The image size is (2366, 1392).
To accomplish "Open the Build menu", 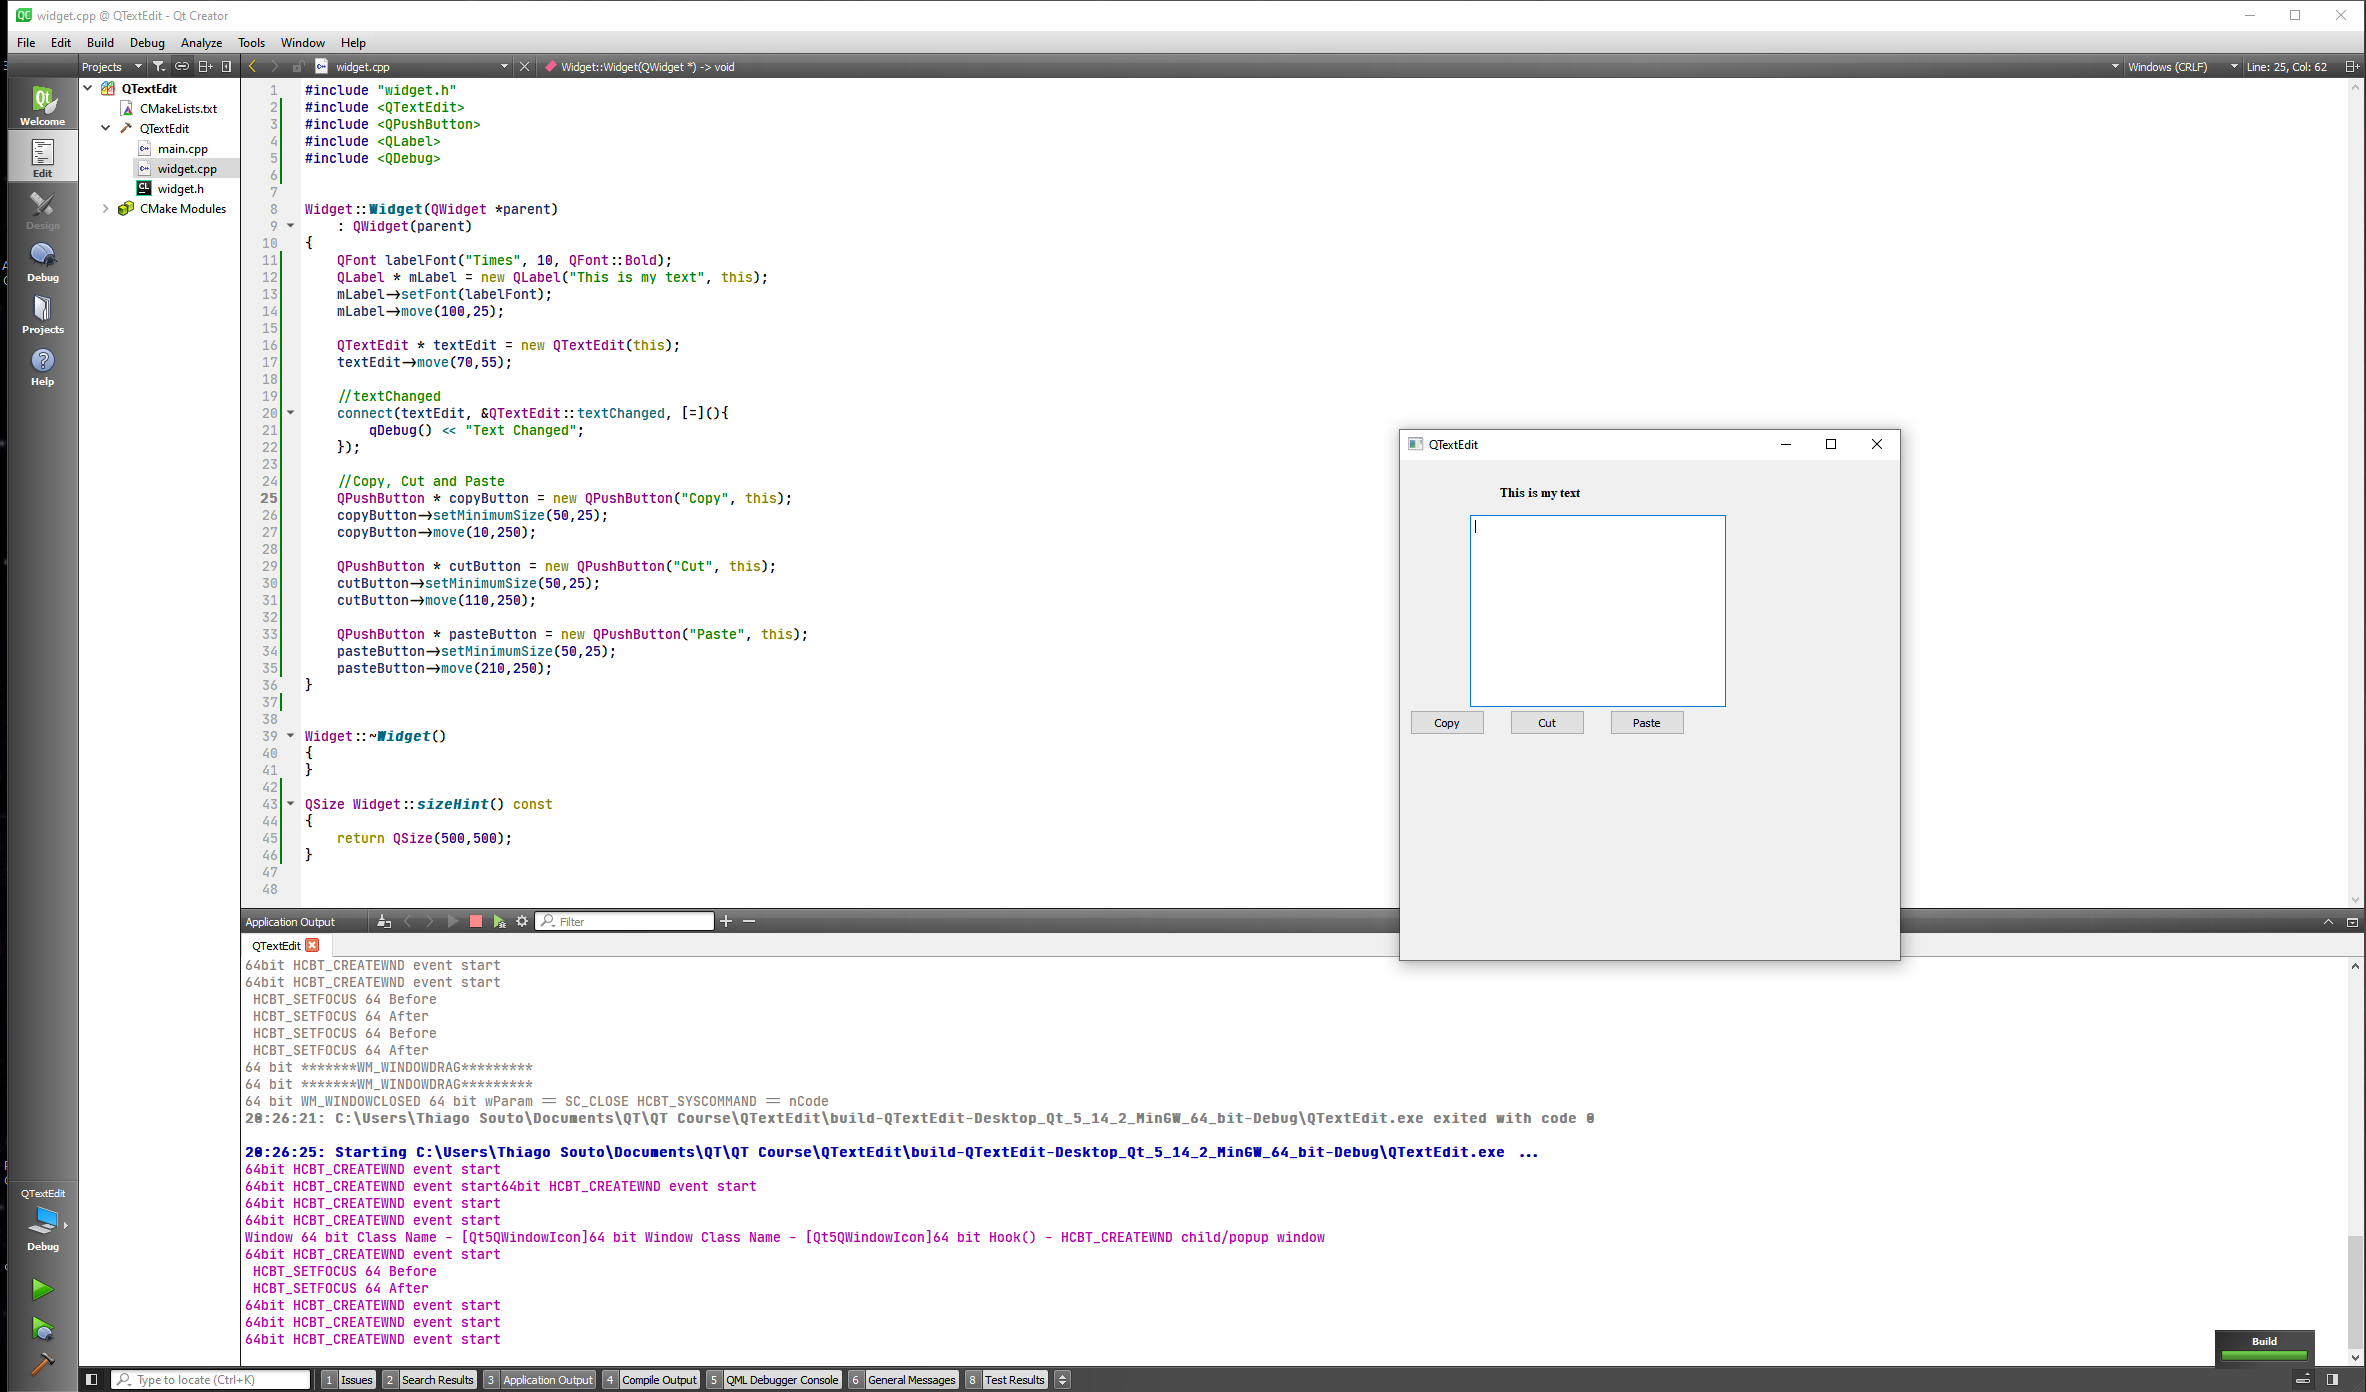I will coord(100,43).
